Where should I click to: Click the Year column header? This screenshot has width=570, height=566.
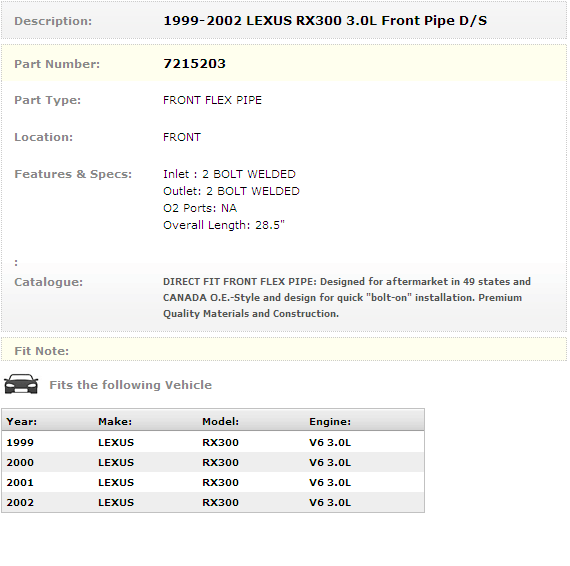[21, 422]
